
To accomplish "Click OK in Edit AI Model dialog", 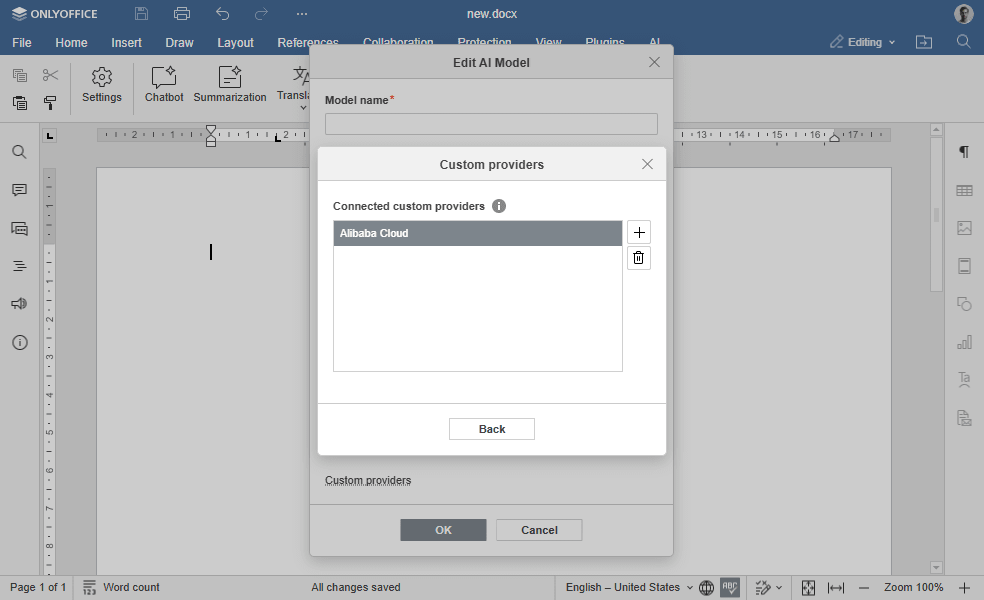I will click(x=443, y=530).
